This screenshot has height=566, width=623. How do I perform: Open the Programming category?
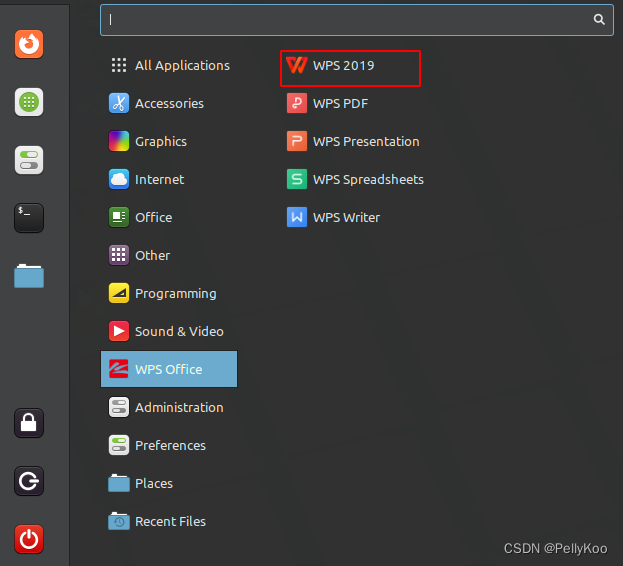(x=176, y=294)
